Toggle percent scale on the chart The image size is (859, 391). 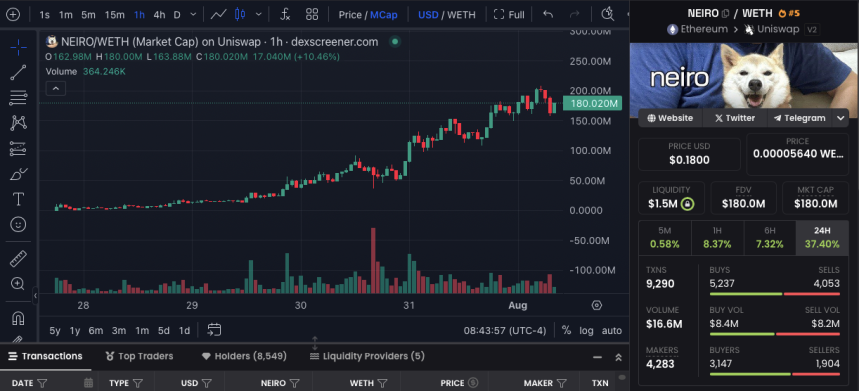coord(566,330)
